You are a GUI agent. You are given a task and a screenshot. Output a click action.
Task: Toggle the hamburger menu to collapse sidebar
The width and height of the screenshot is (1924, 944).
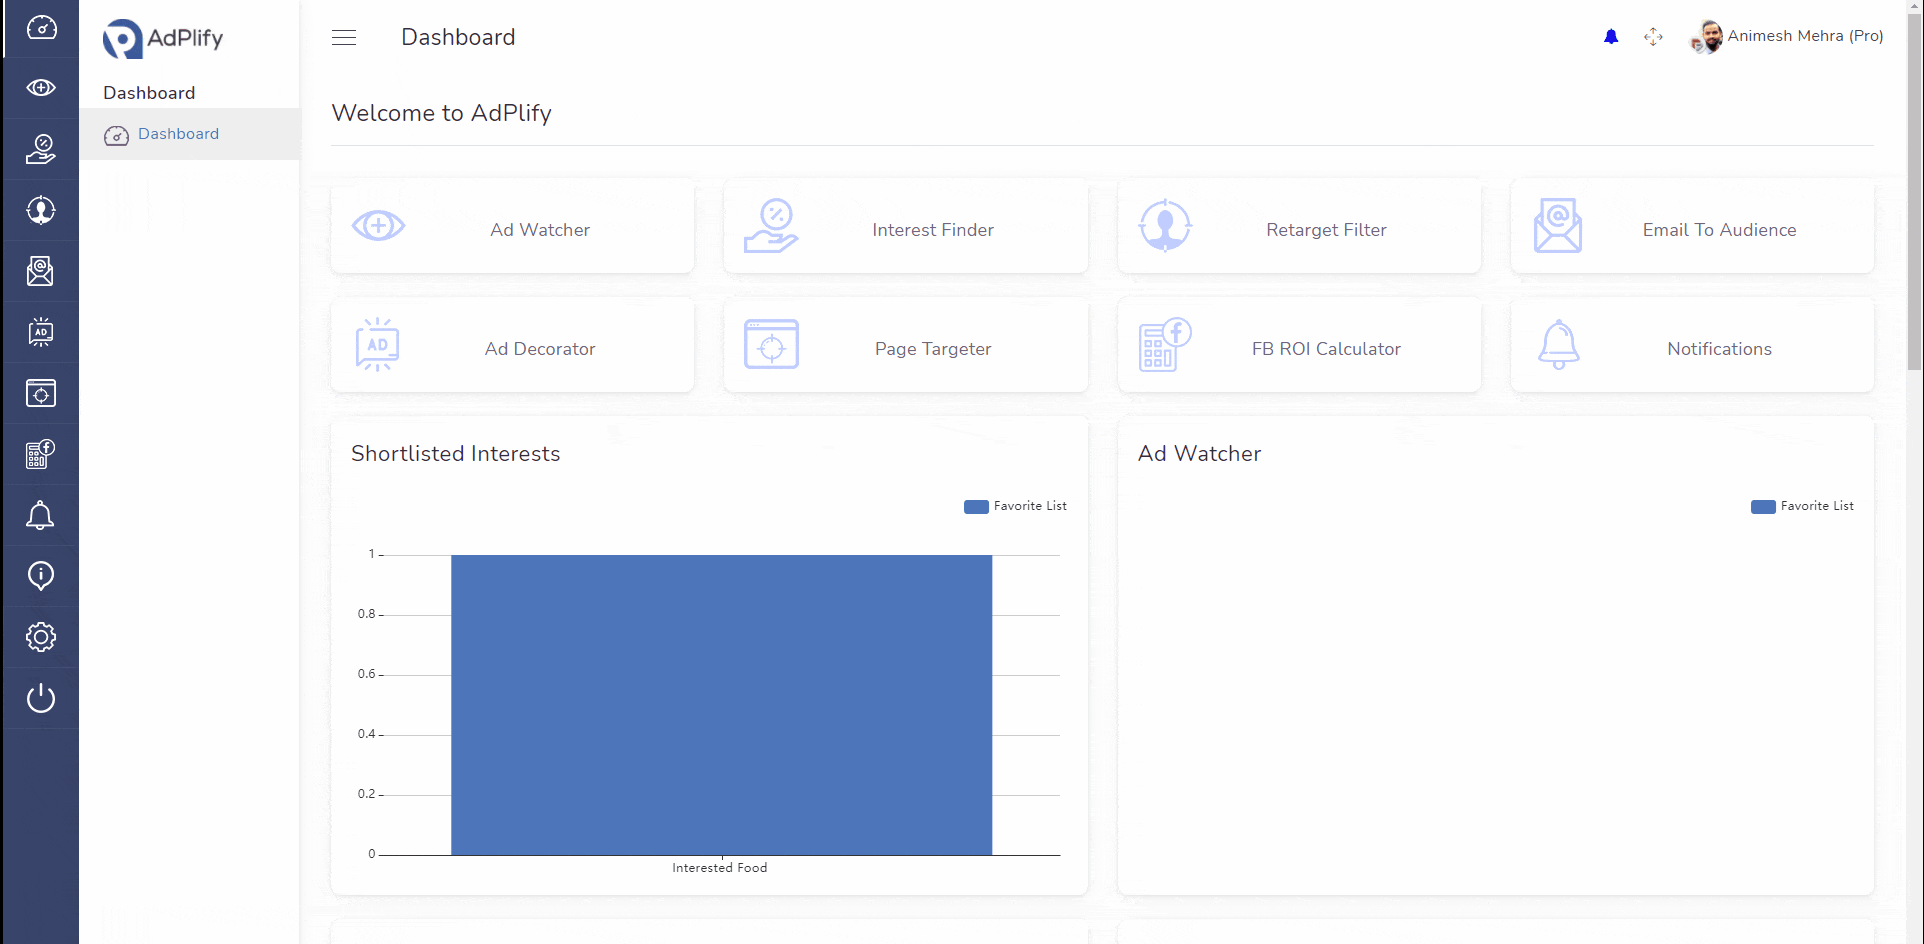(344, 38)
